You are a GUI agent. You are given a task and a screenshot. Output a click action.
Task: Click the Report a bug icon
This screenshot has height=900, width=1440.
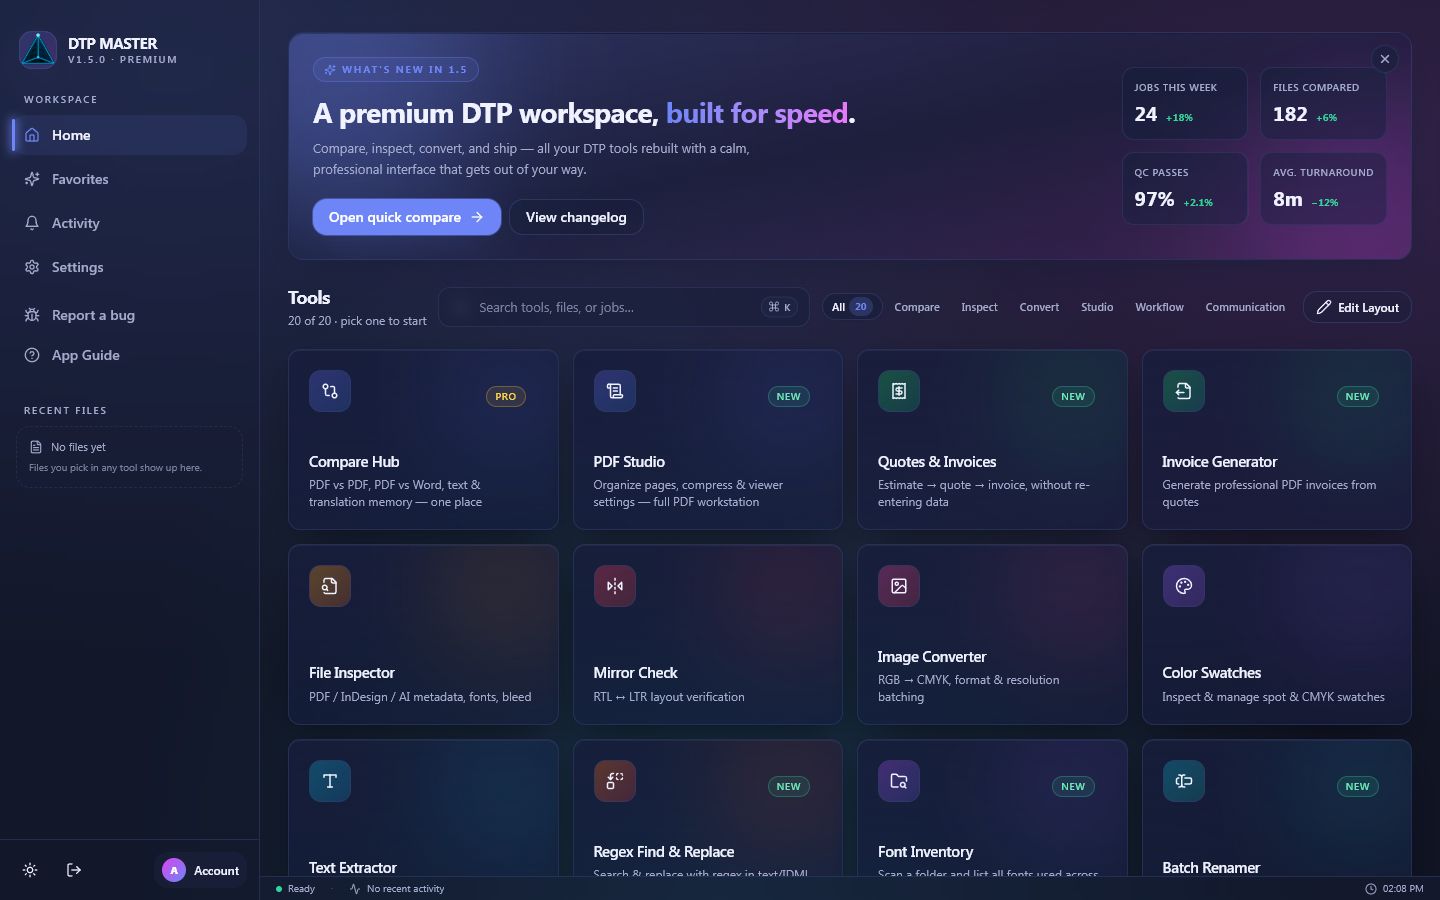32,315
